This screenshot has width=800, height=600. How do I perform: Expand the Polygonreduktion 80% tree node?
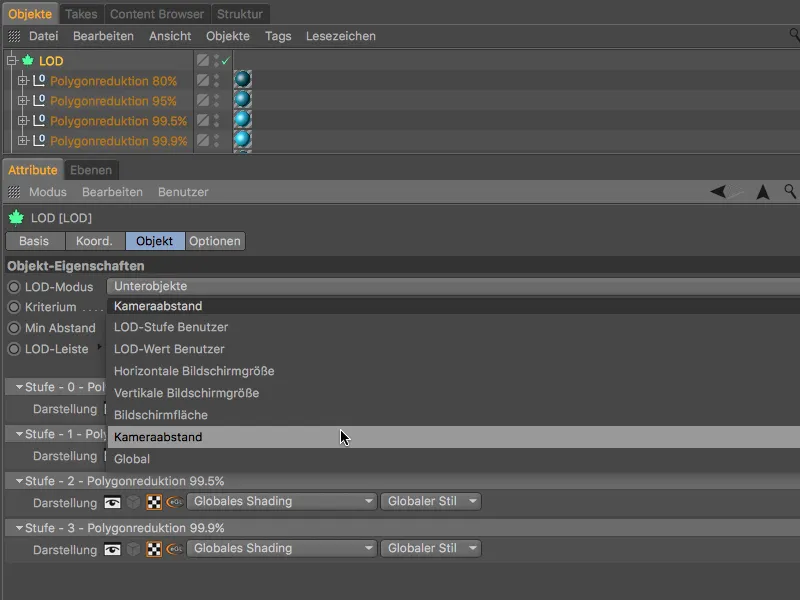22,81
